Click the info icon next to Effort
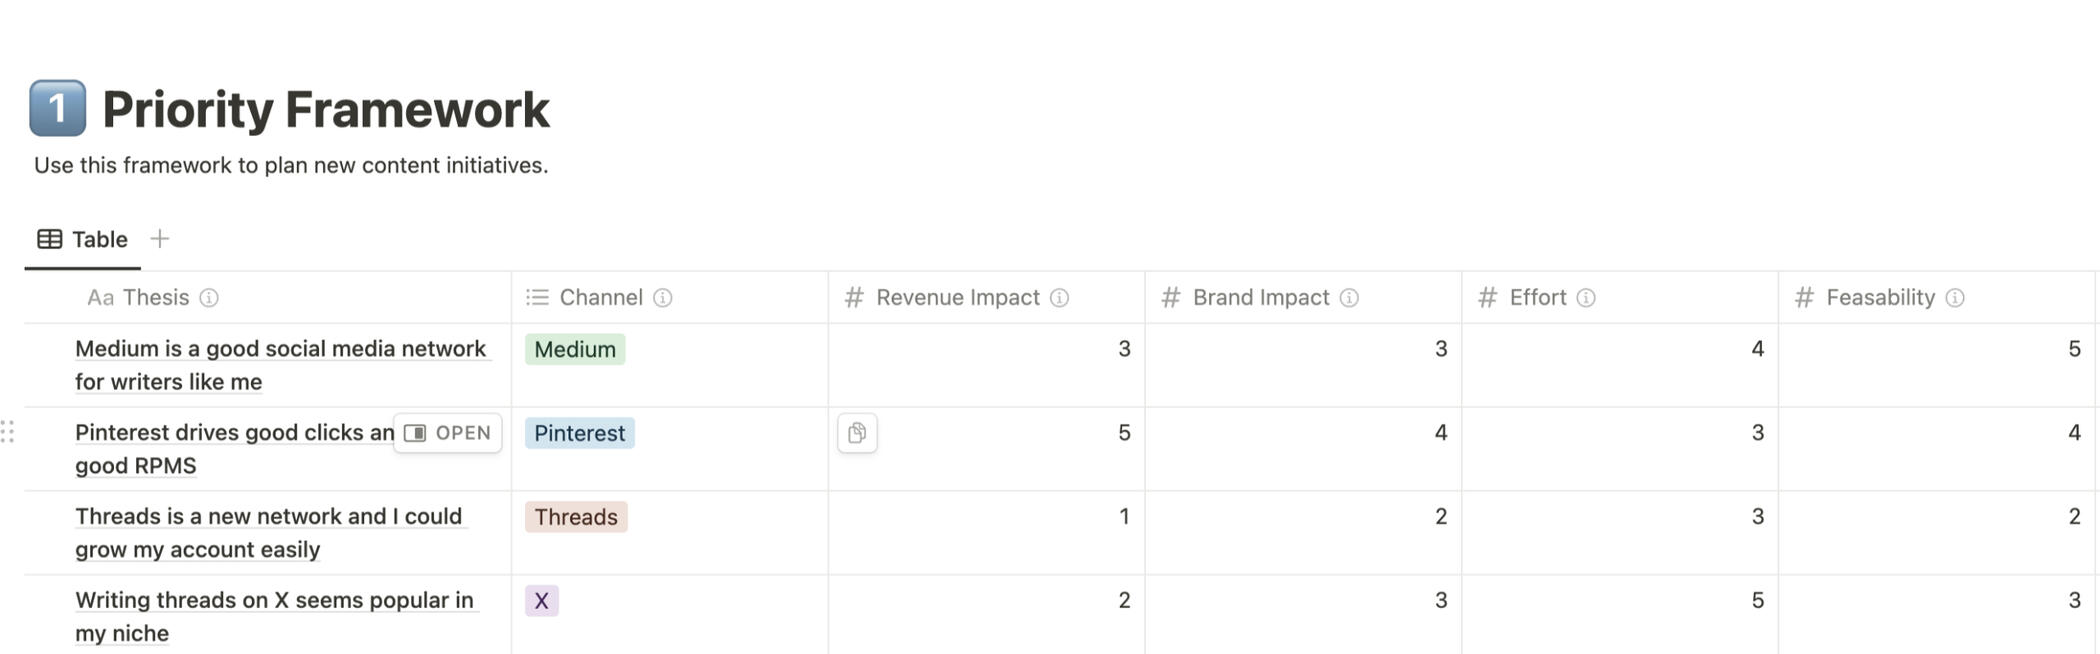Screen dimensions: 2100x654 [1586, 298]
